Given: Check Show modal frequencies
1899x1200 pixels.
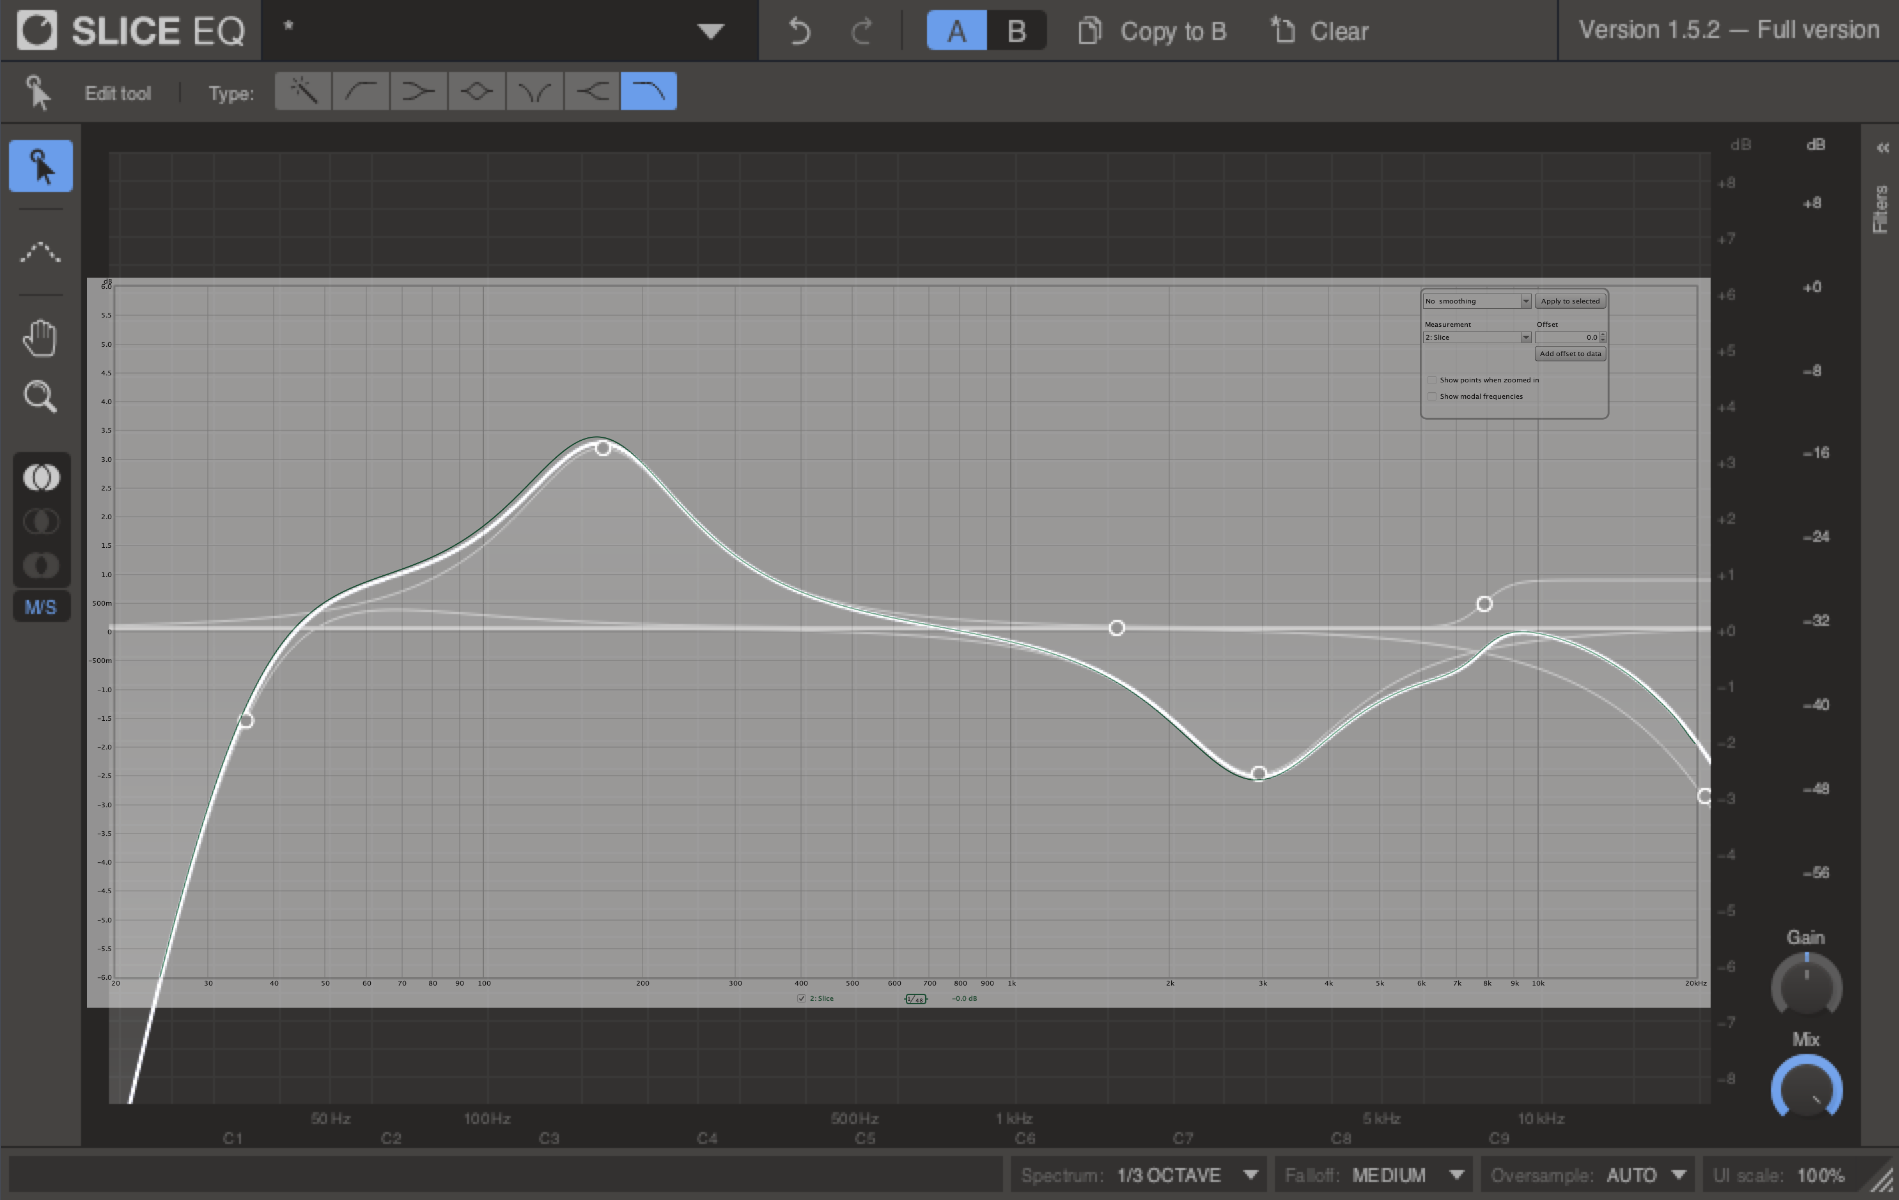Looking at the screenshot, I should coord(1432,397).
